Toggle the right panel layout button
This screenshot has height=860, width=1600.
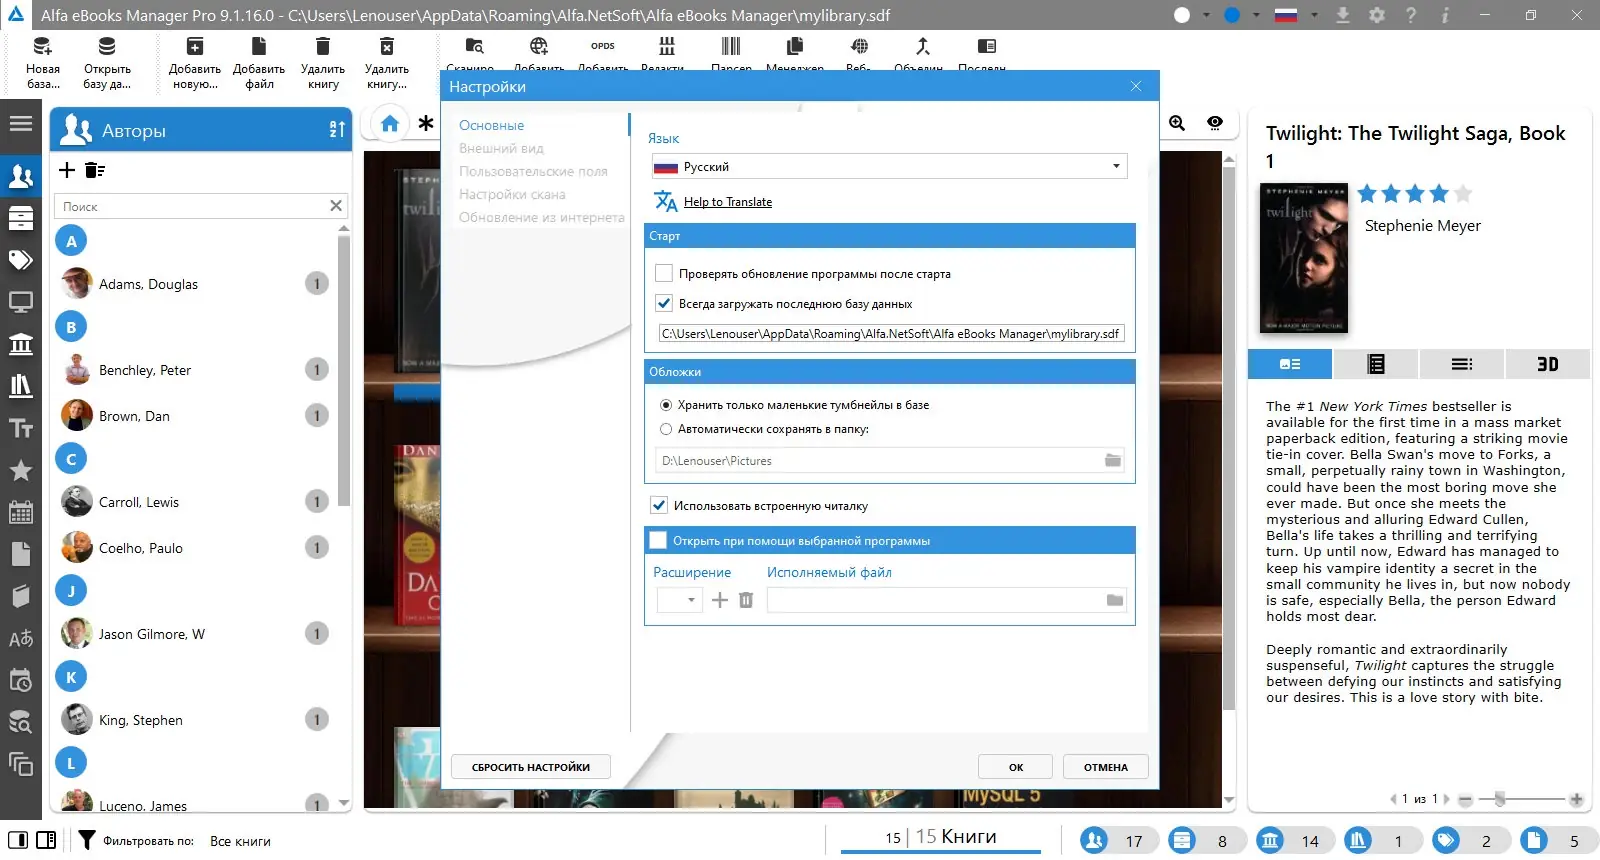point(46,840)
